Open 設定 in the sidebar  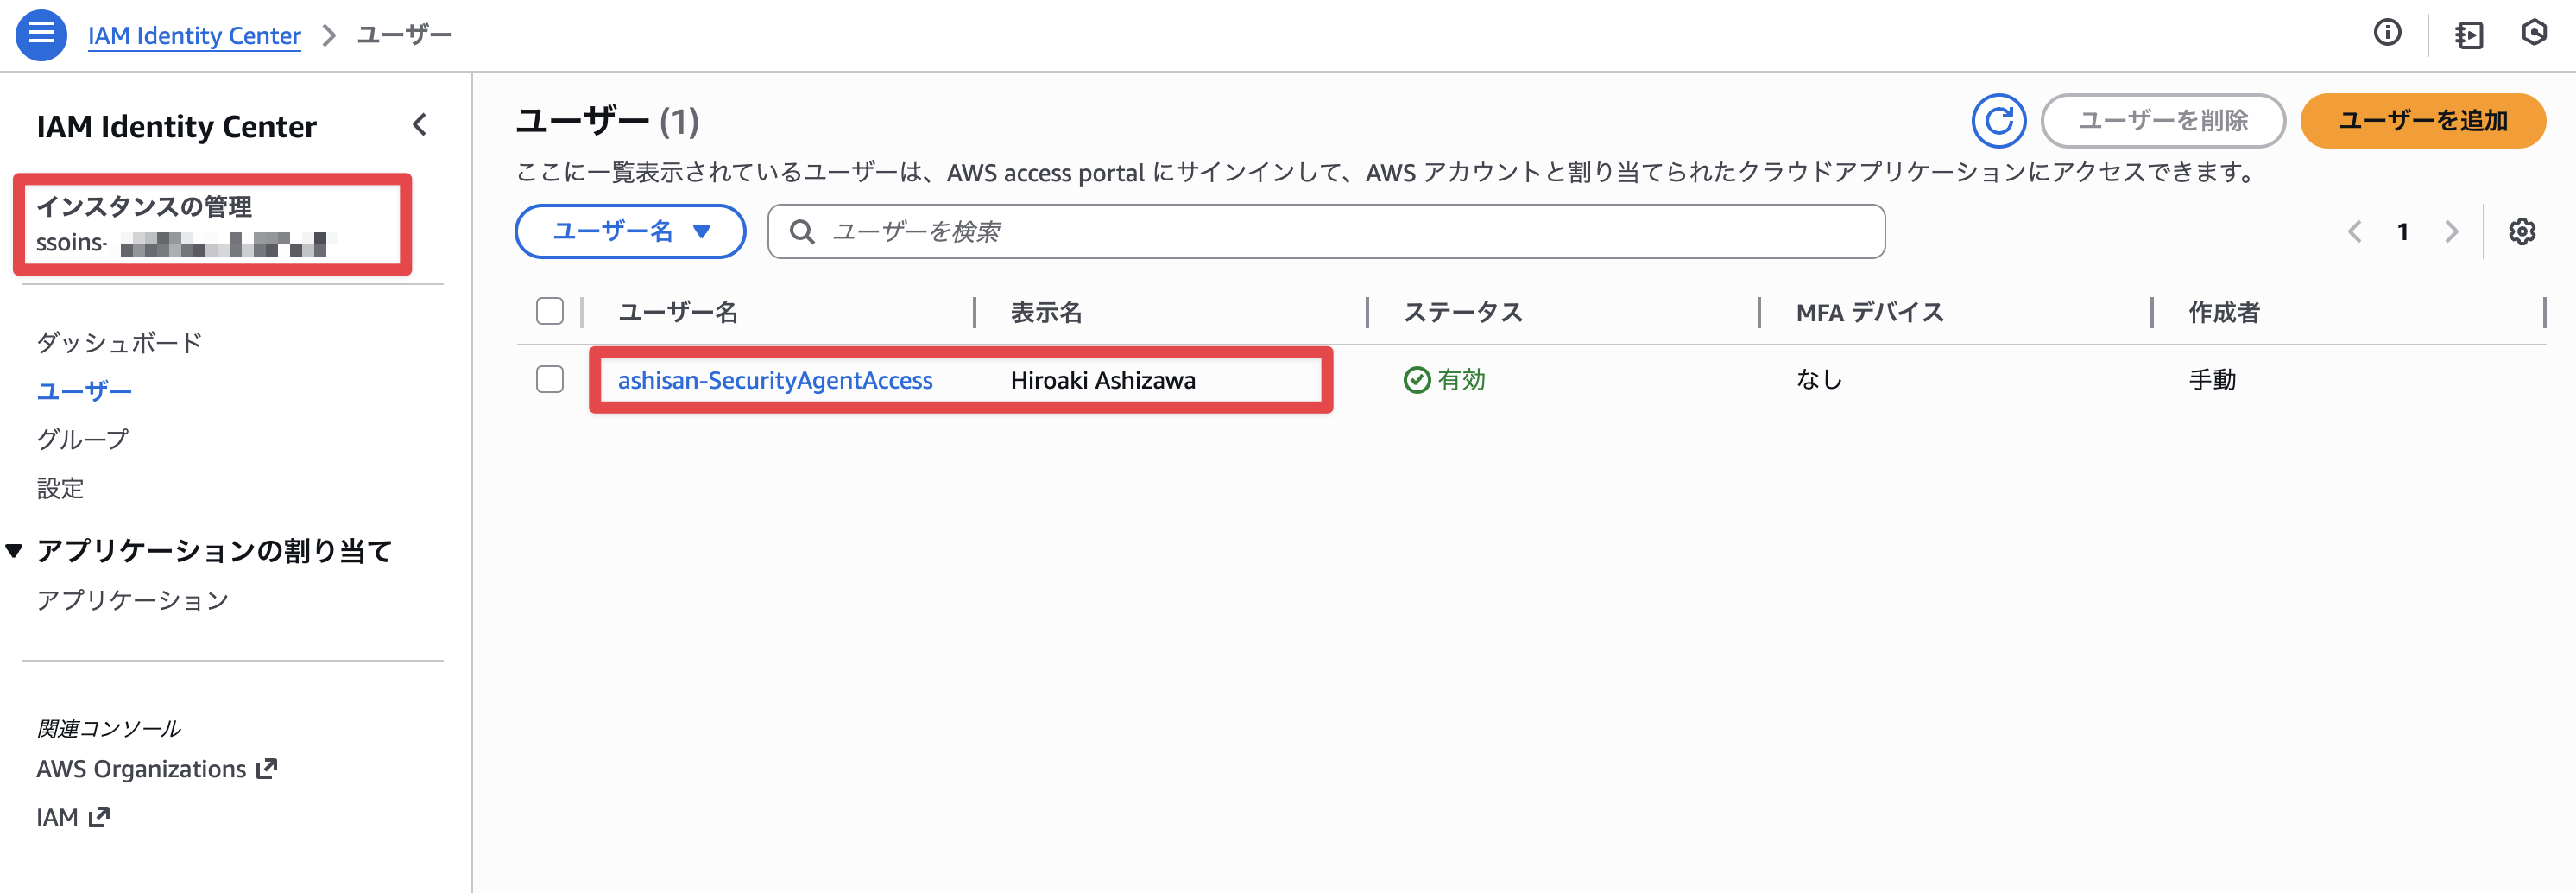60,488
